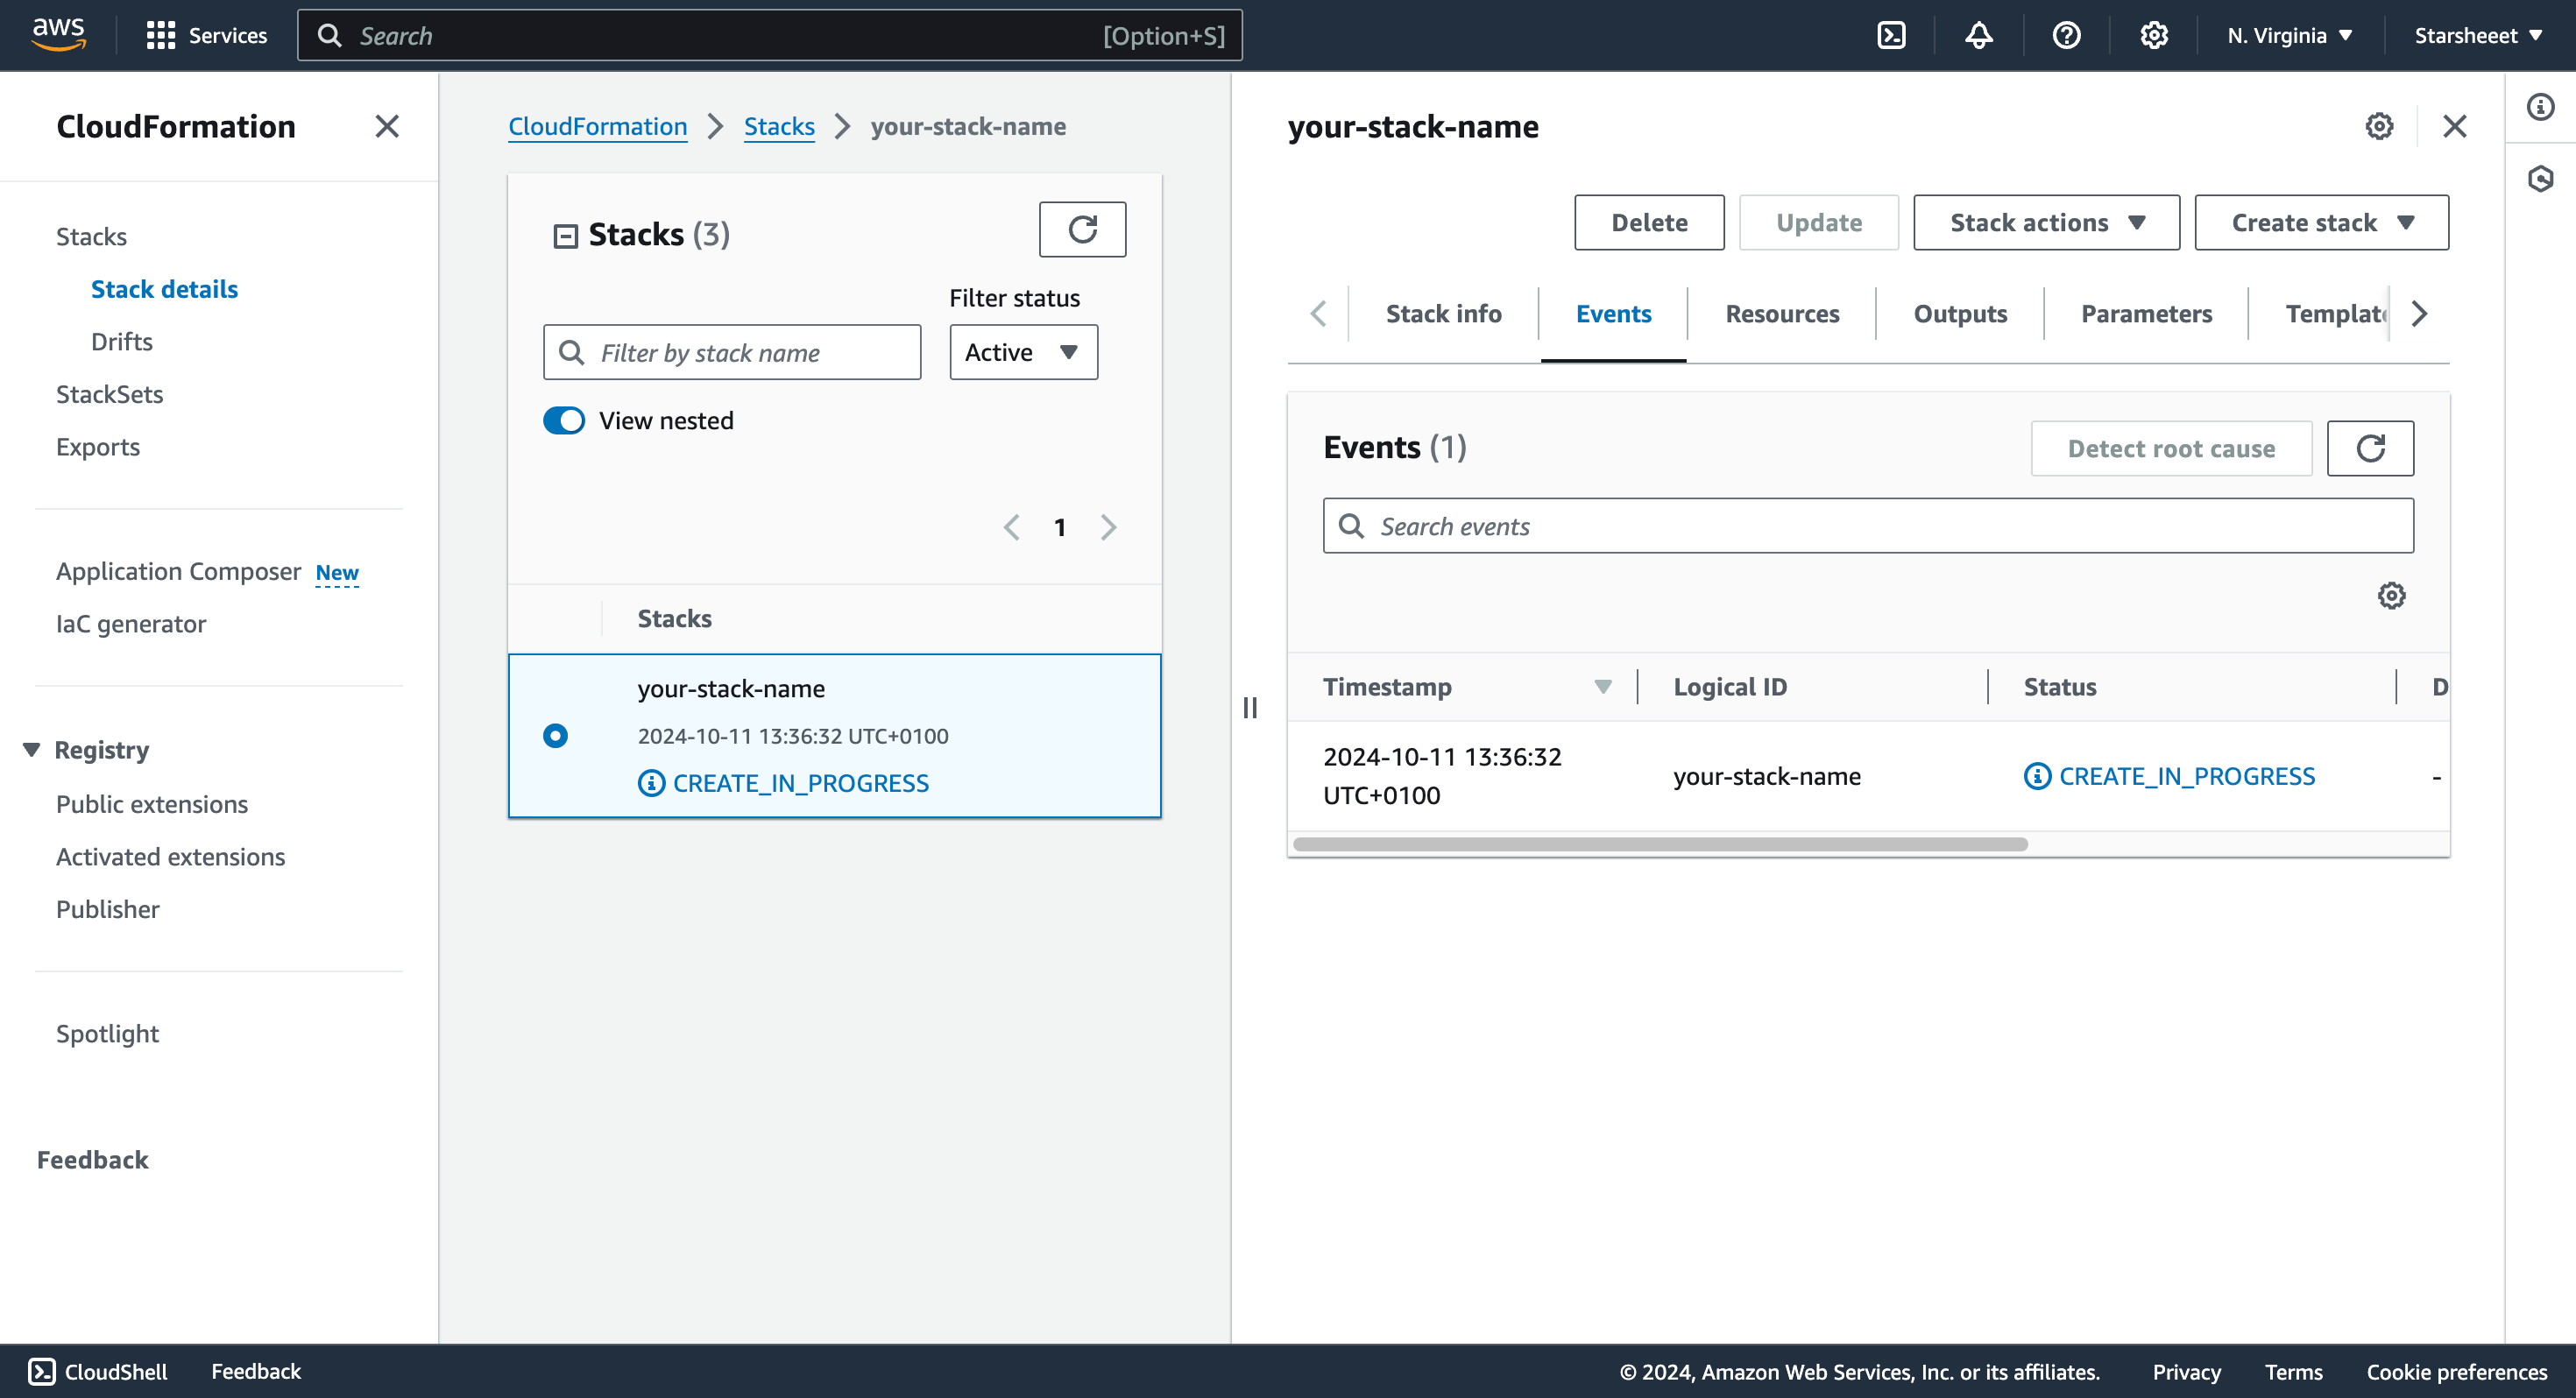Collapse the Stacks panel square icon
This screenshot has height=1398, width=2576.
(565, 236)
